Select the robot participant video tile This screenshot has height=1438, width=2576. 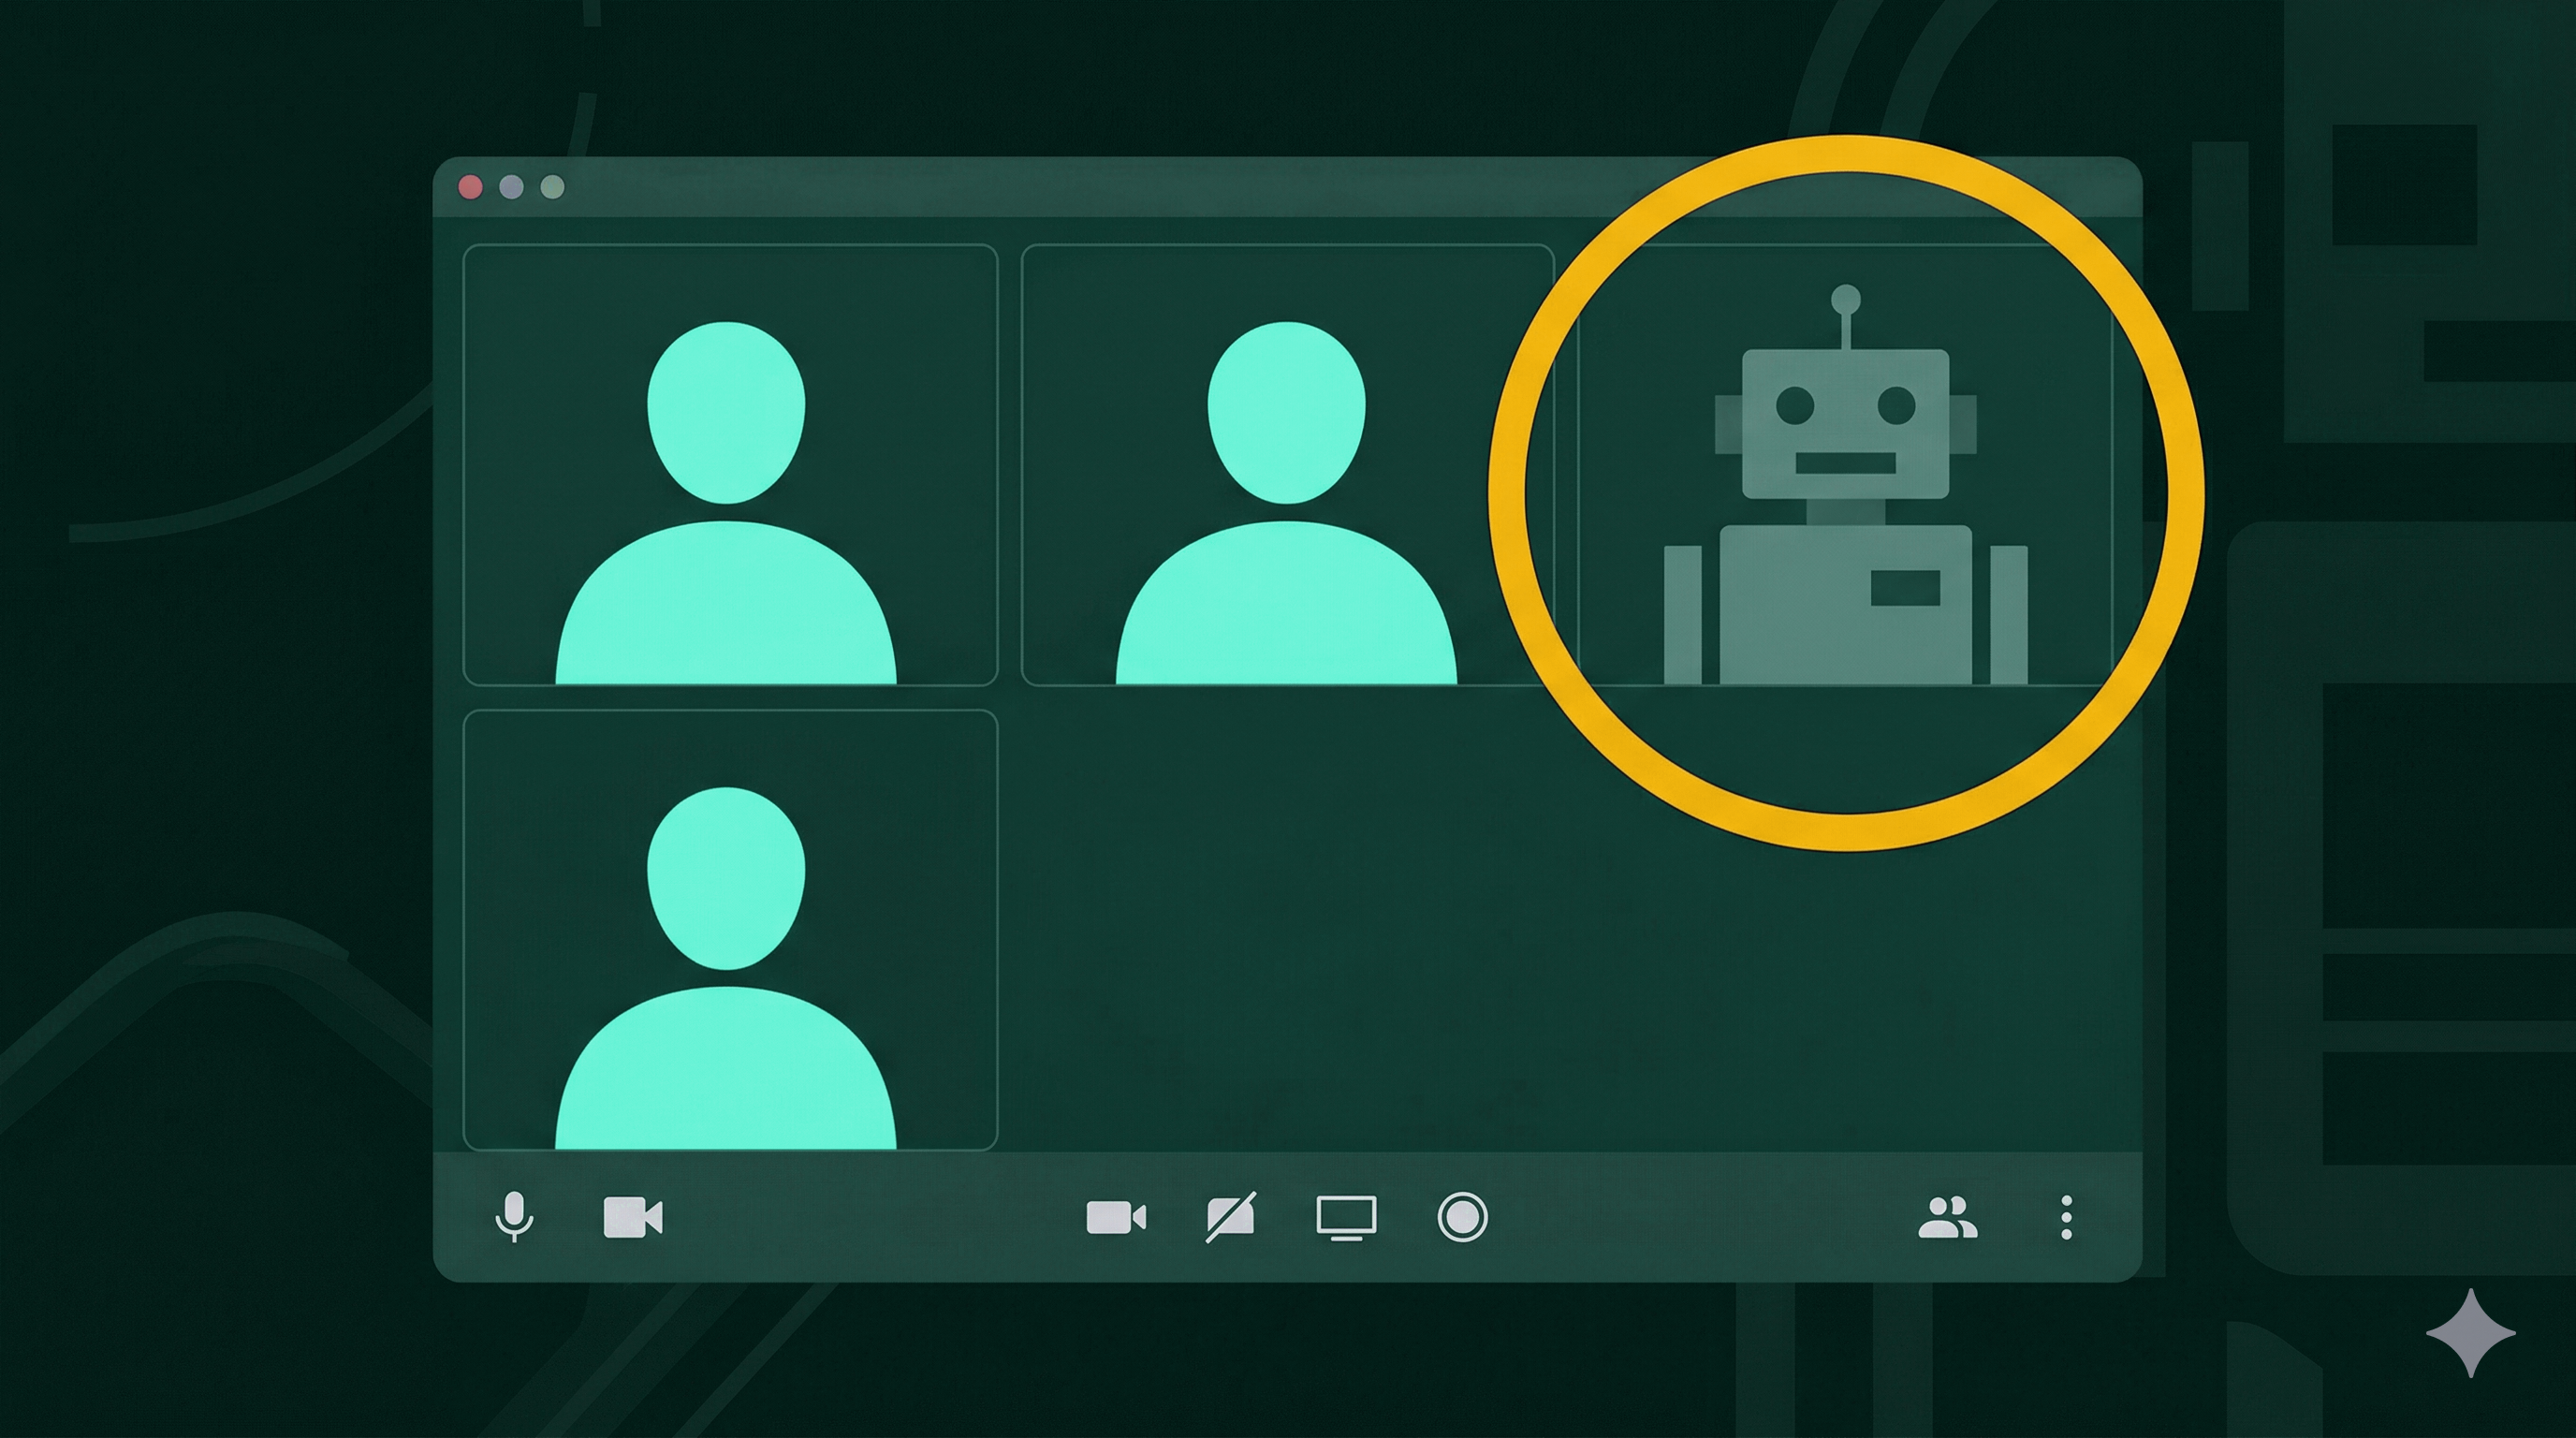[1845, 465]
